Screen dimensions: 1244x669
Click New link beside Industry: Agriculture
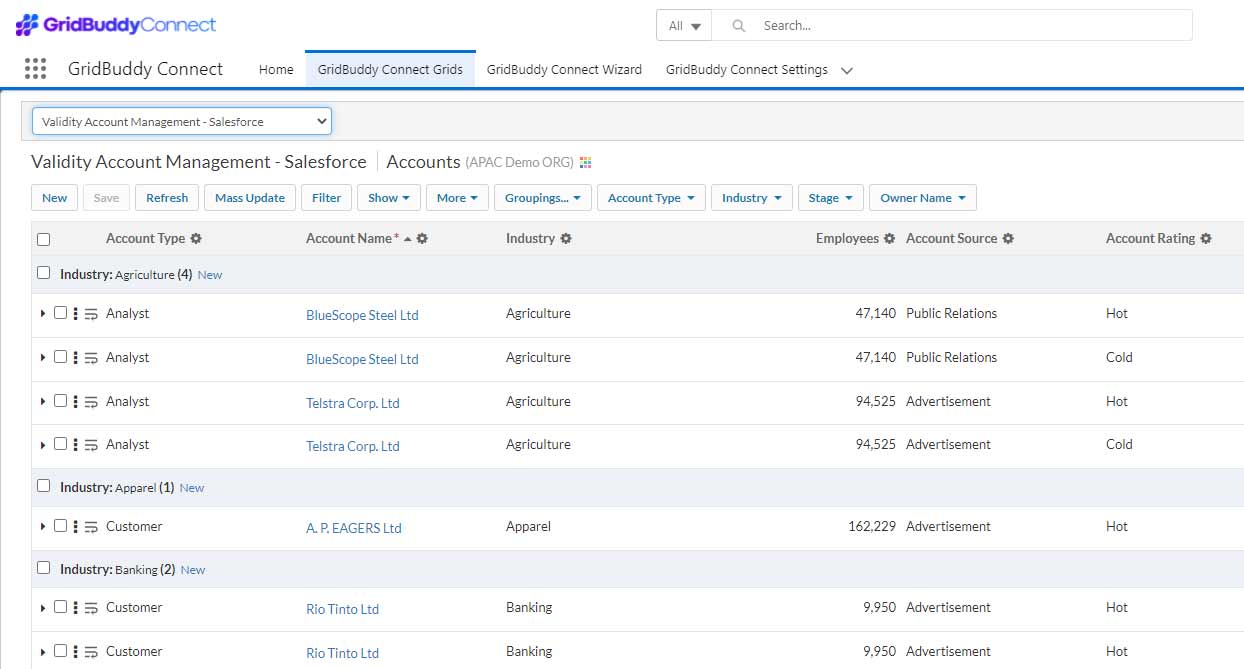click(x=210, y=275)
